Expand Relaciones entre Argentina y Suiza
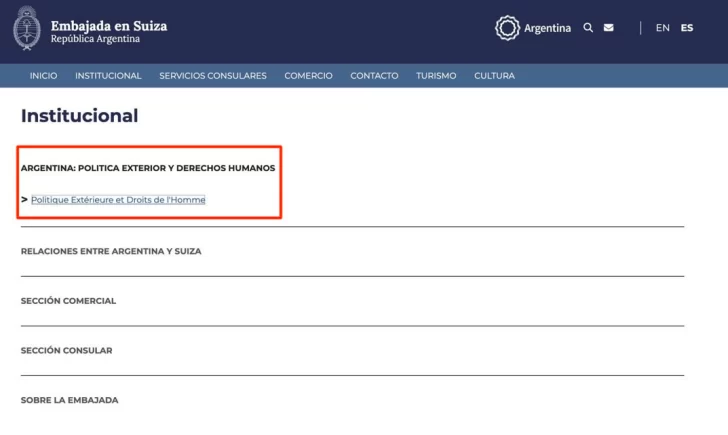 (x=111, y=251)
